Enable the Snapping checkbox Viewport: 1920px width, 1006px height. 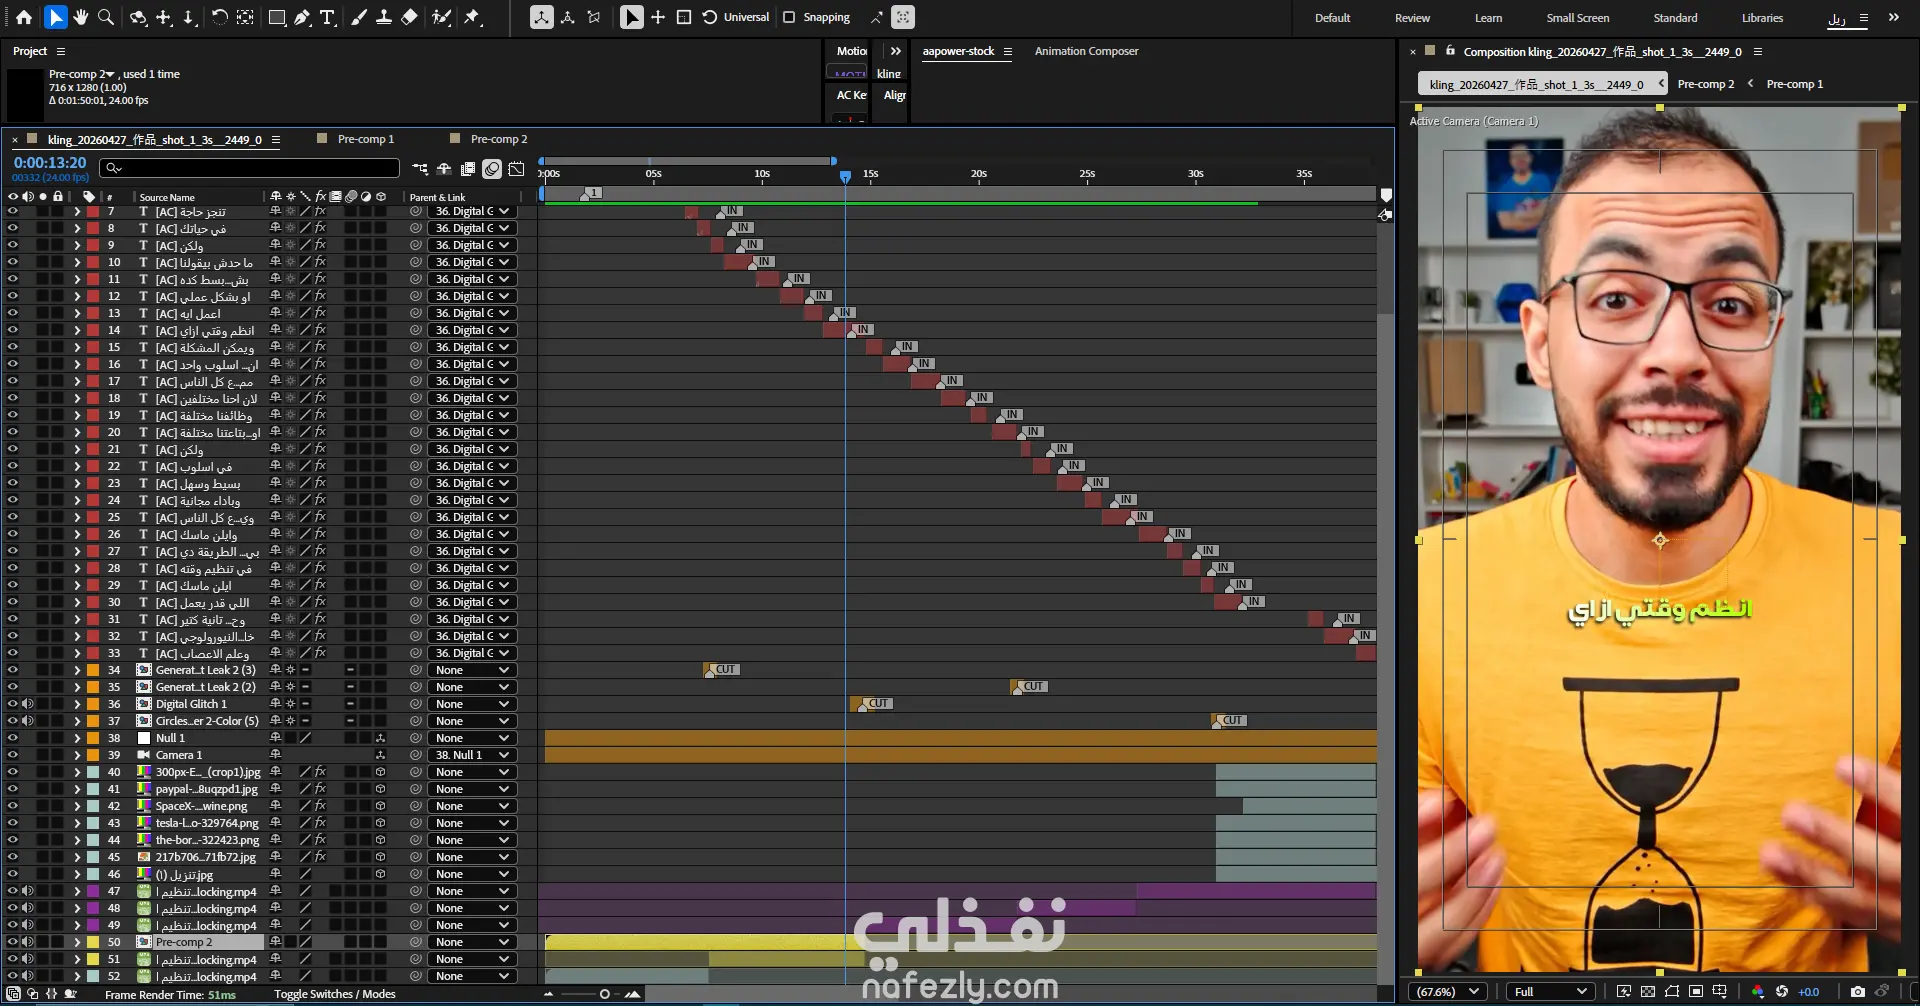pos(789,17)
